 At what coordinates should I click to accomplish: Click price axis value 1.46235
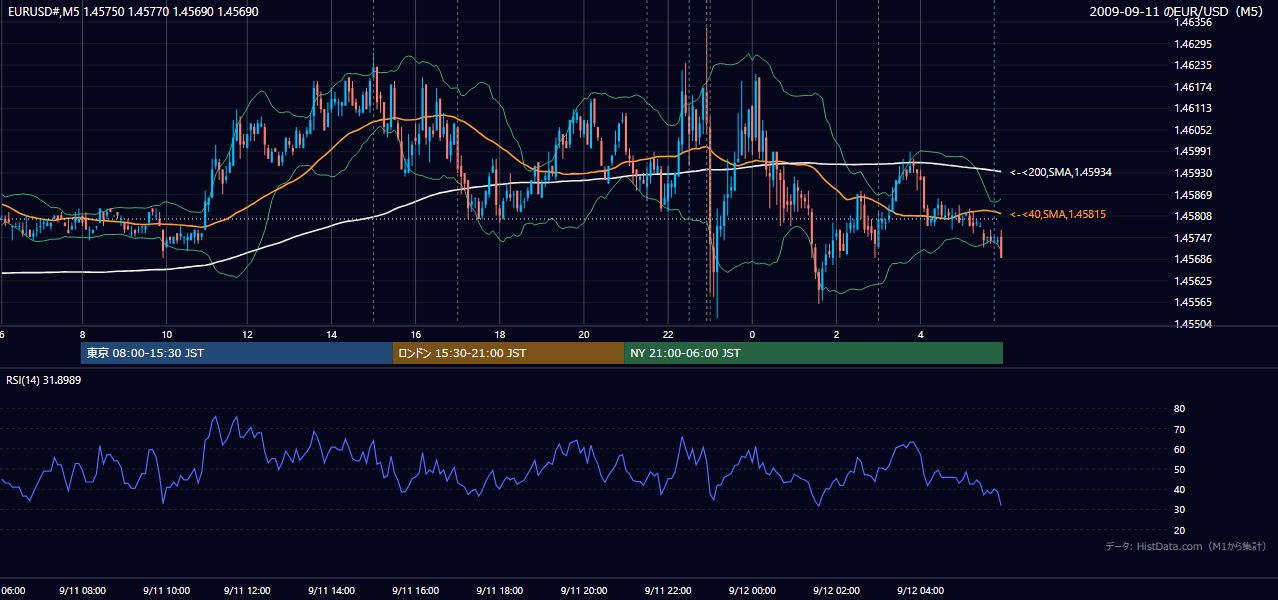[1193, 65]
